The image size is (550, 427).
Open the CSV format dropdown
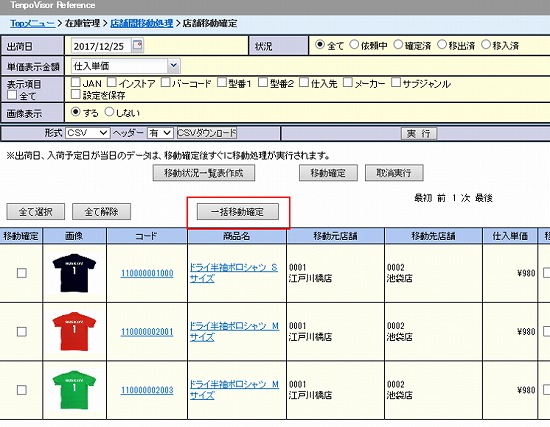(x=88, y=133)
